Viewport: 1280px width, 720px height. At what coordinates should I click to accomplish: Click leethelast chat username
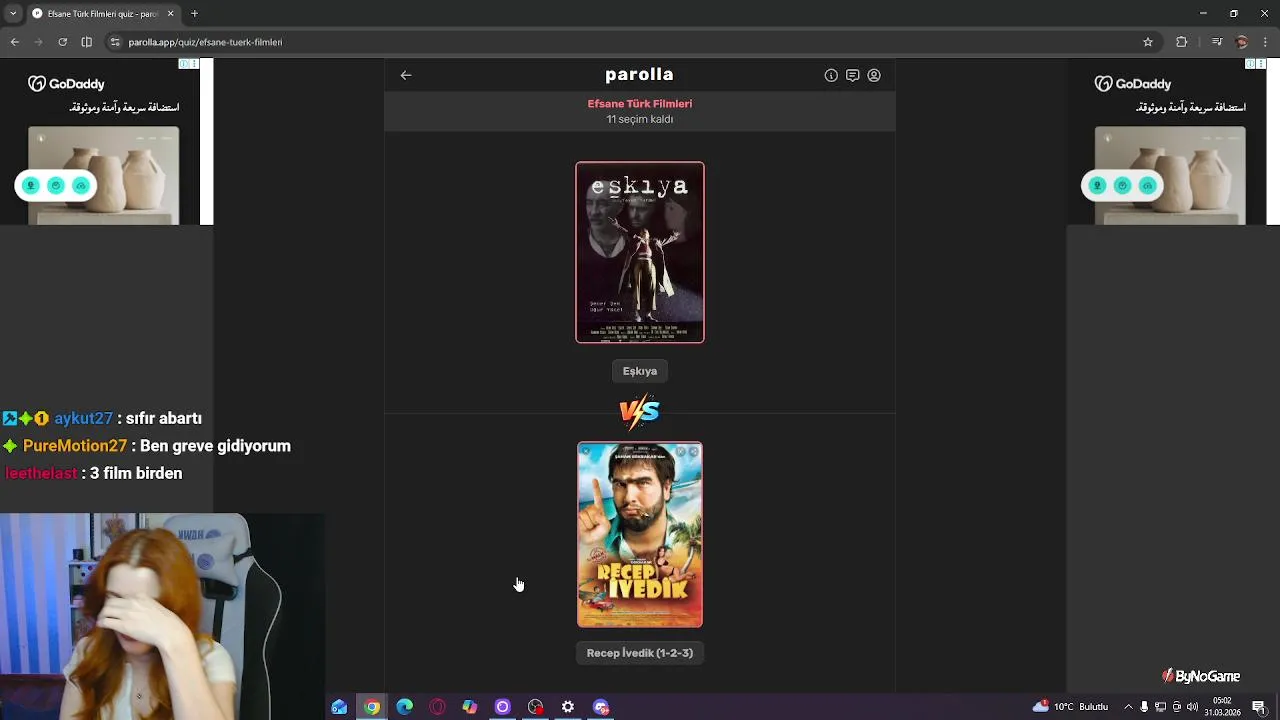[x=41, y=474]
